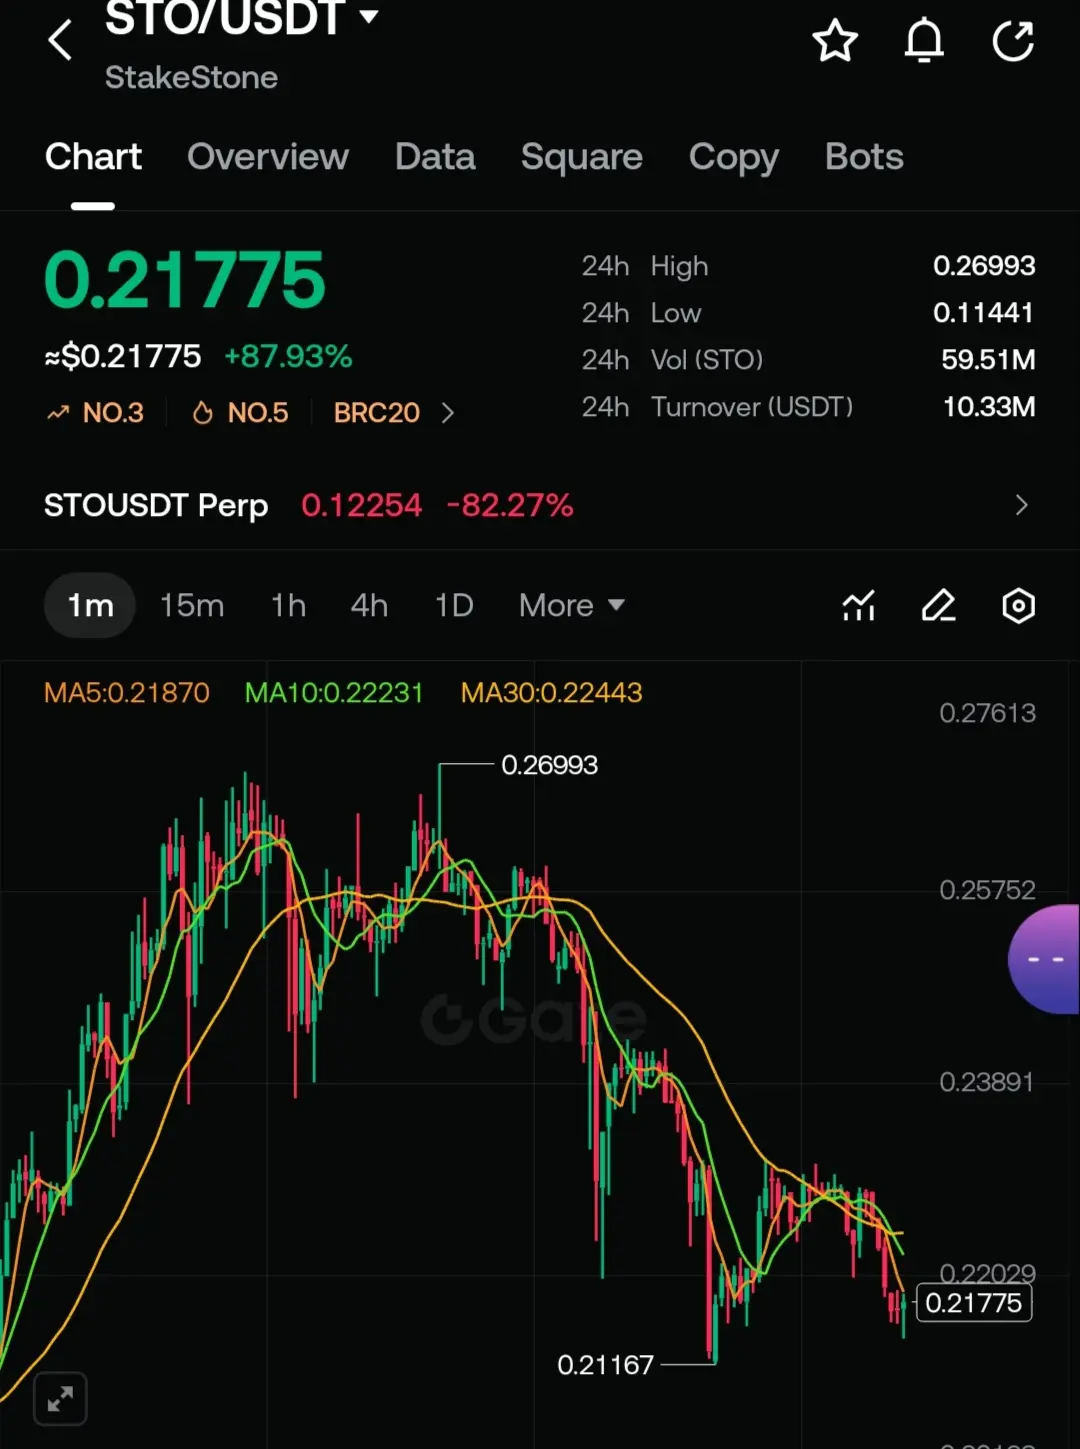Tap the purple floating assistant bubble
This screenshot has height=1449, width=1080.
pyautogui.click(x=1044, y=960)
